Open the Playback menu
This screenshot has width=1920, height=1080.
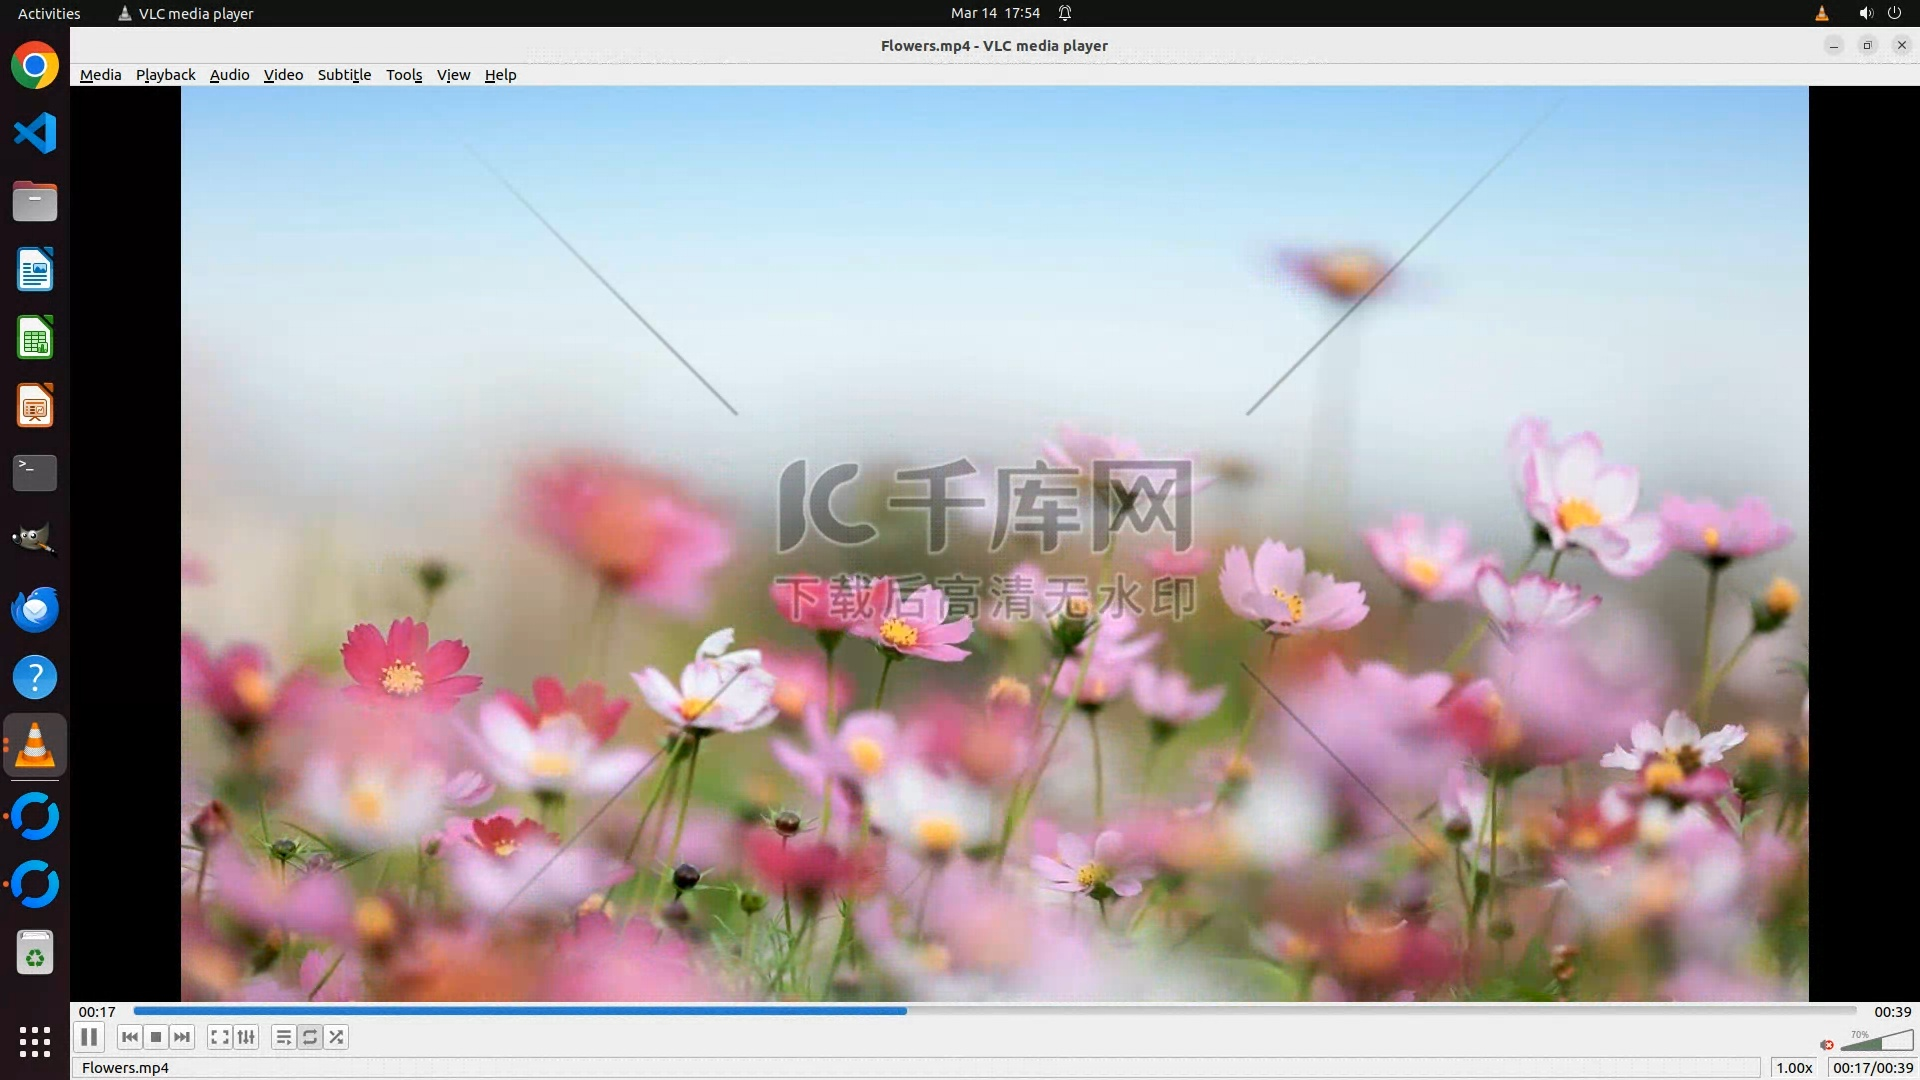click(165, 75)
